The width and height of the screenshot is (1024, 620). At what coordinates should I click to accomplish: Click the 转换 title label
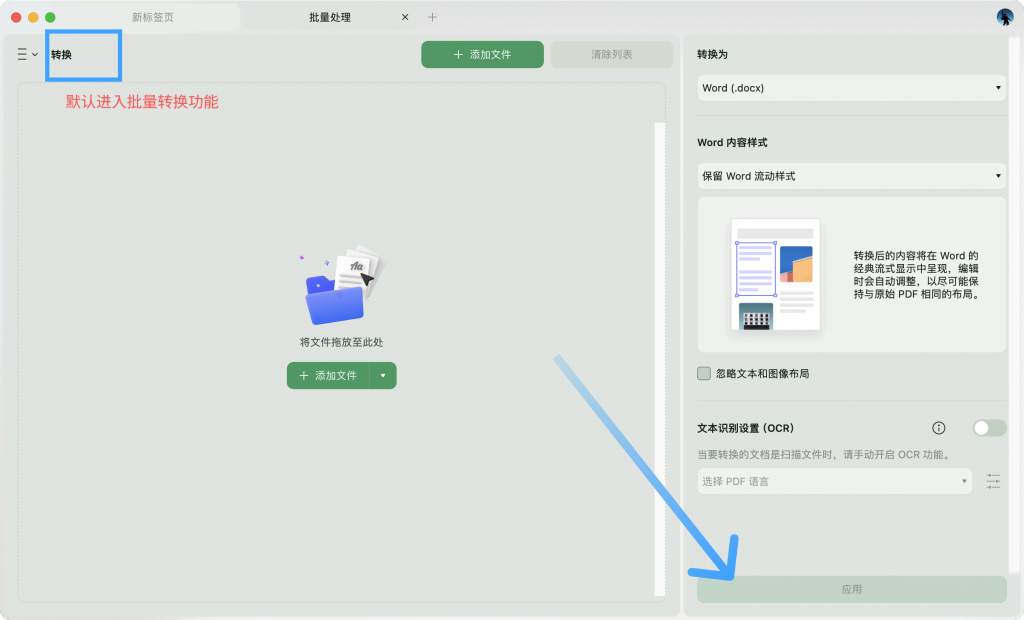point(61,55)
